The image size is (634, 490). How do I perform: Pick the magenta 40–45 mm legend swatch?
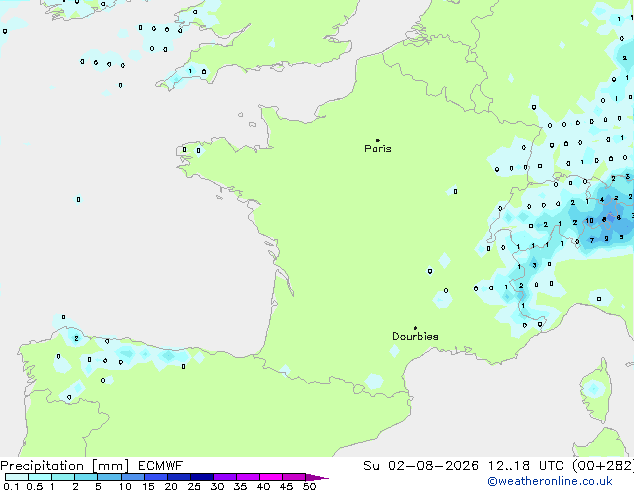click(x=271, y=477)
